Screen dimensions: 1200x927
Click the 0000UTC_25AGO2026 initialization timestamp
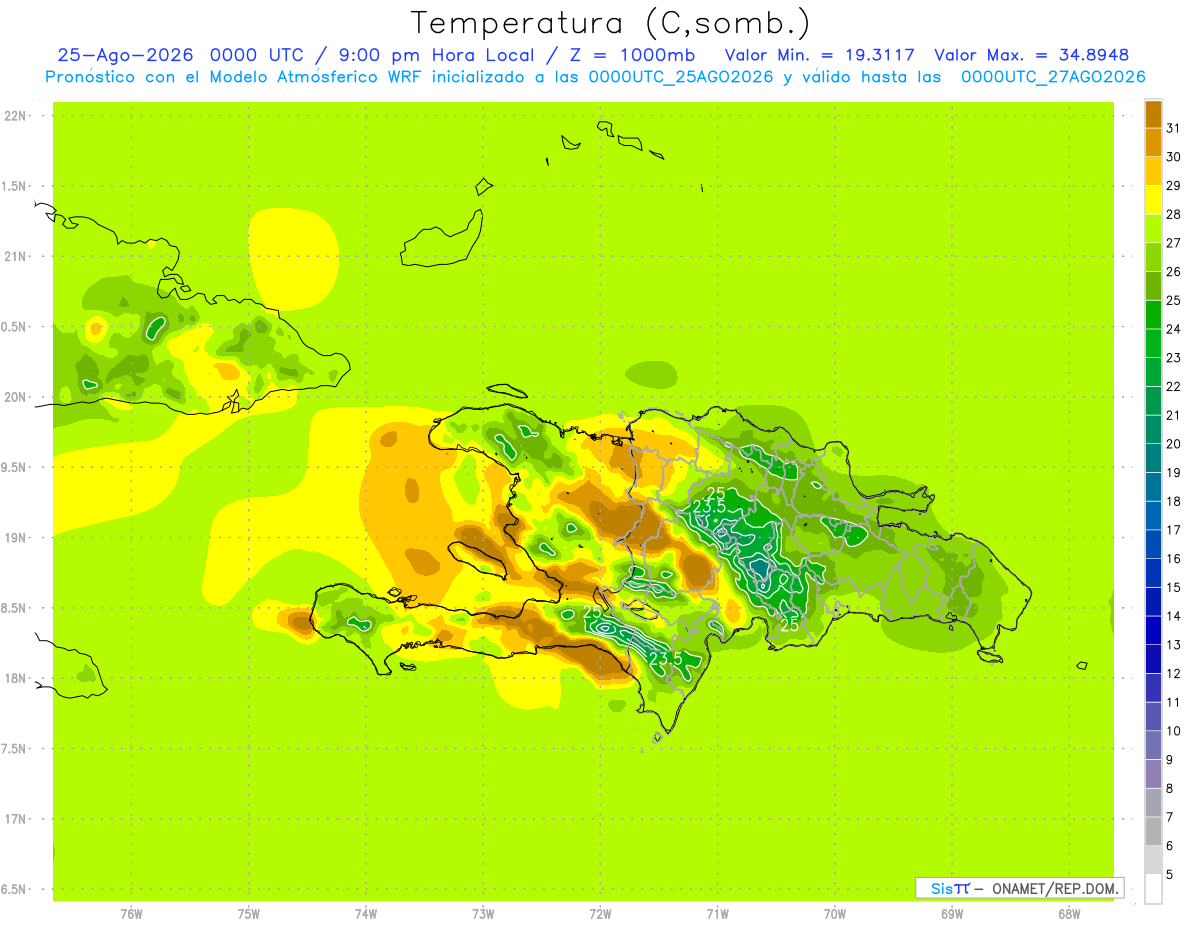pyautogui.click(x=681, y=77)
